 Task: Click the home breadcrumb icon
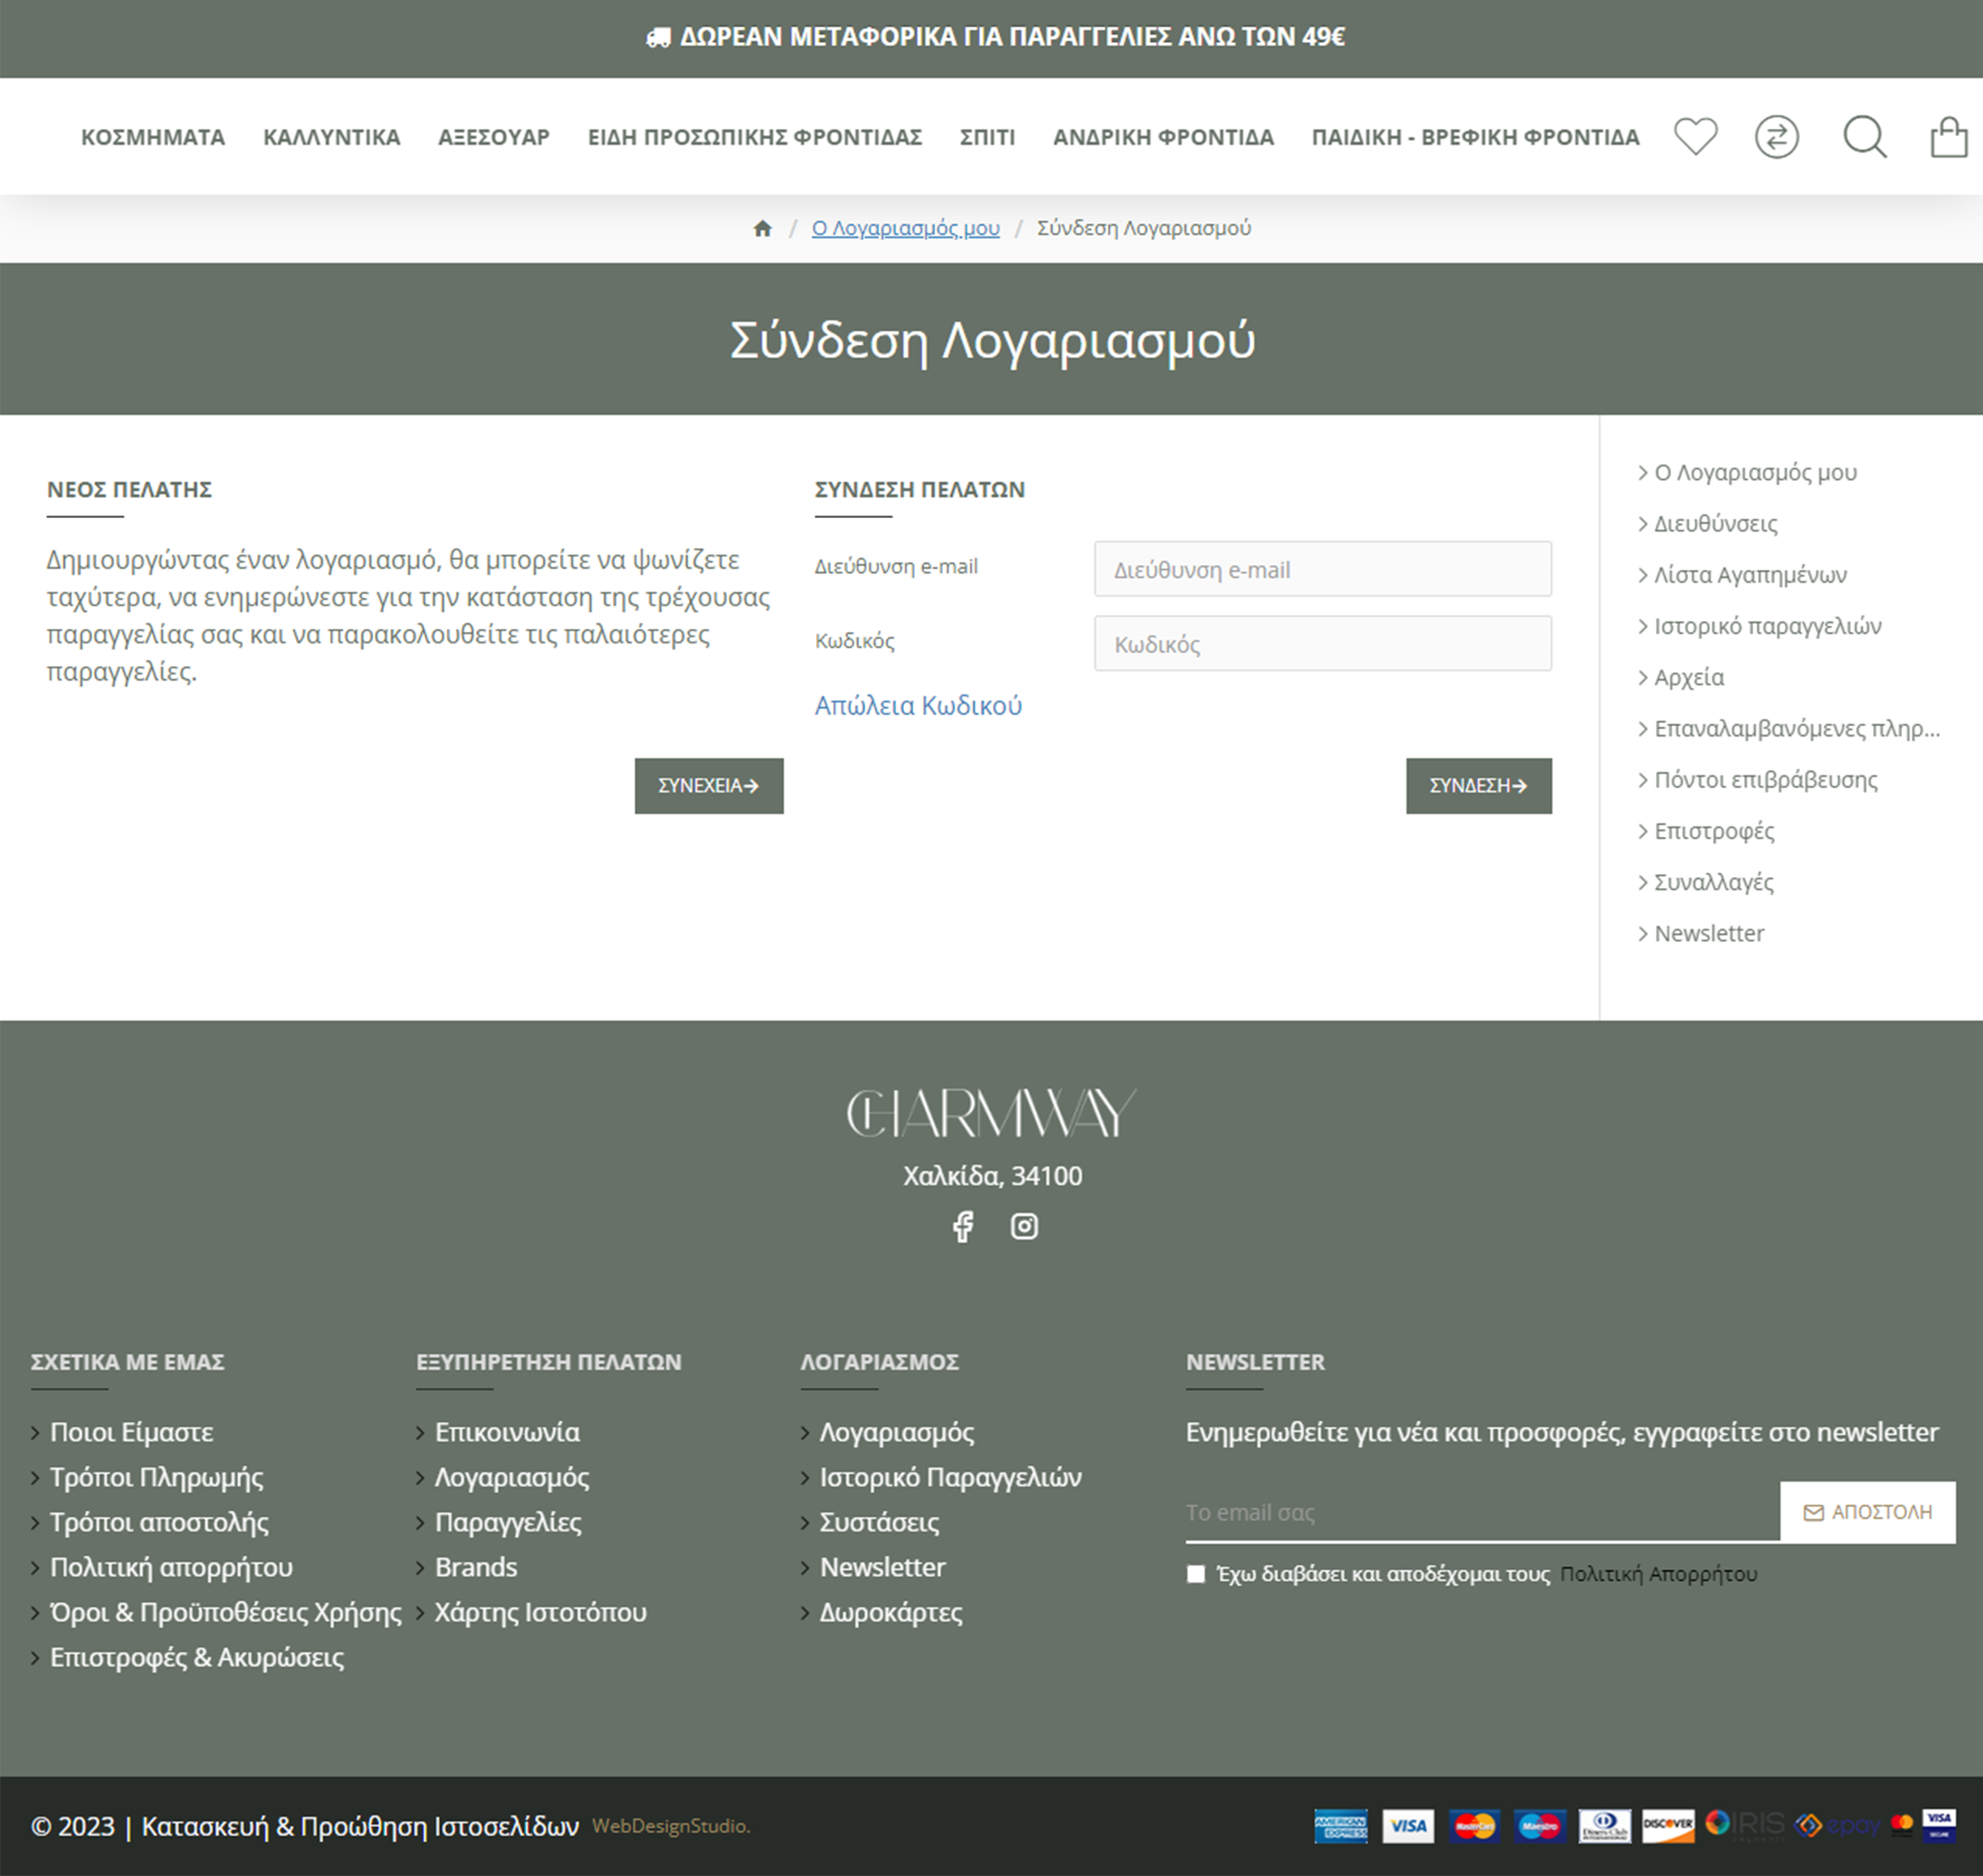pyautogui.click(x=762, y=228)
